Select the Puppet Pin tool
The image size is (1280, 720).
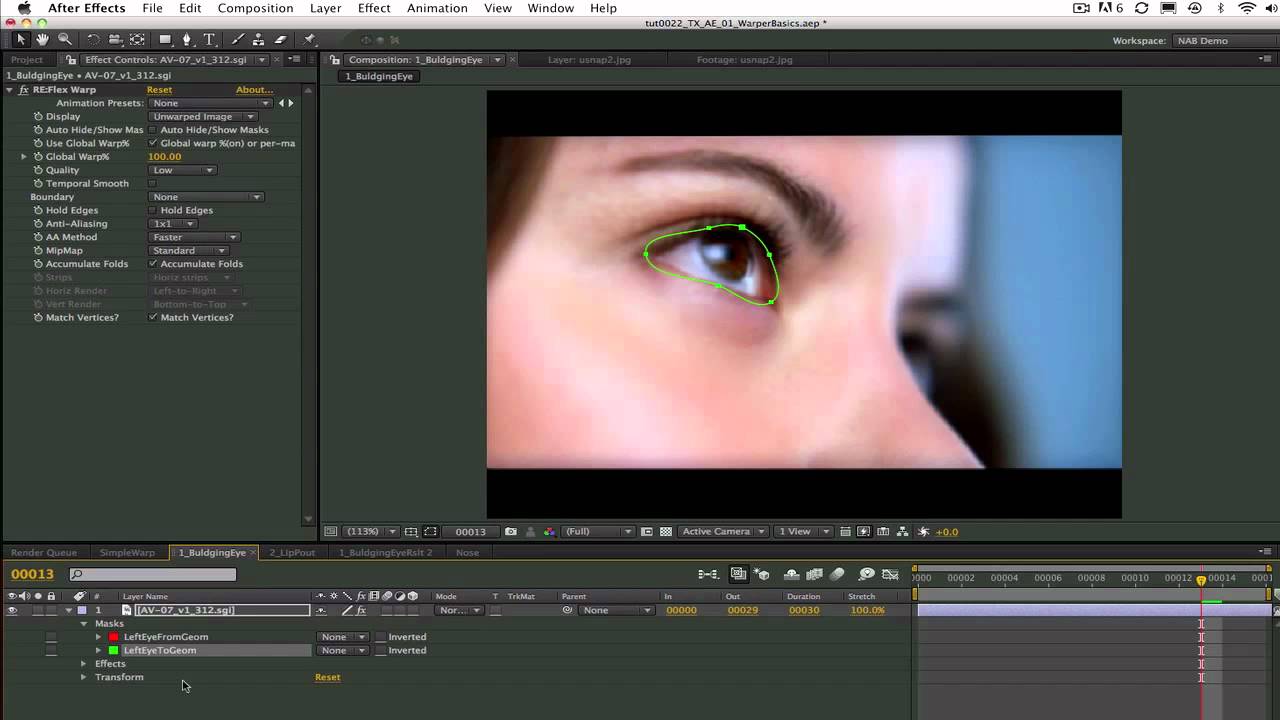(x=309, y=40)
